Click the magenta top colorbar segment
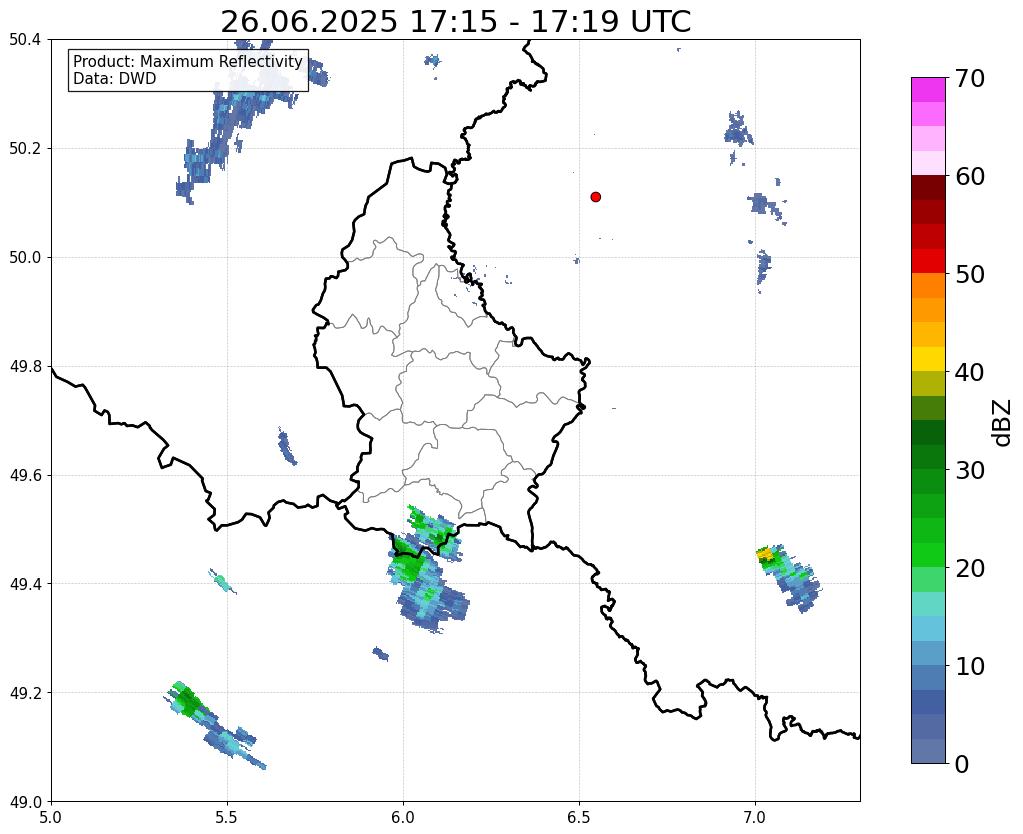1023x834 pixels. pos(928,90)
